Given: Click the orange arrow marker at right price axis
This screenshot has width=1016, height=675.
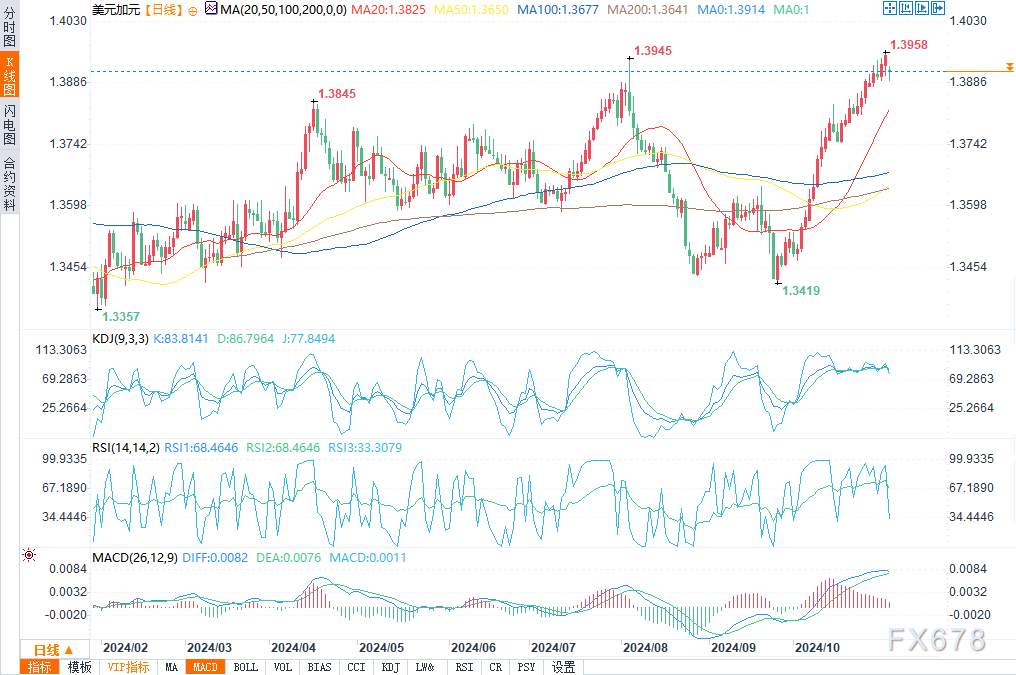Looking at the screenshot, I should [x=1010, y=66].
